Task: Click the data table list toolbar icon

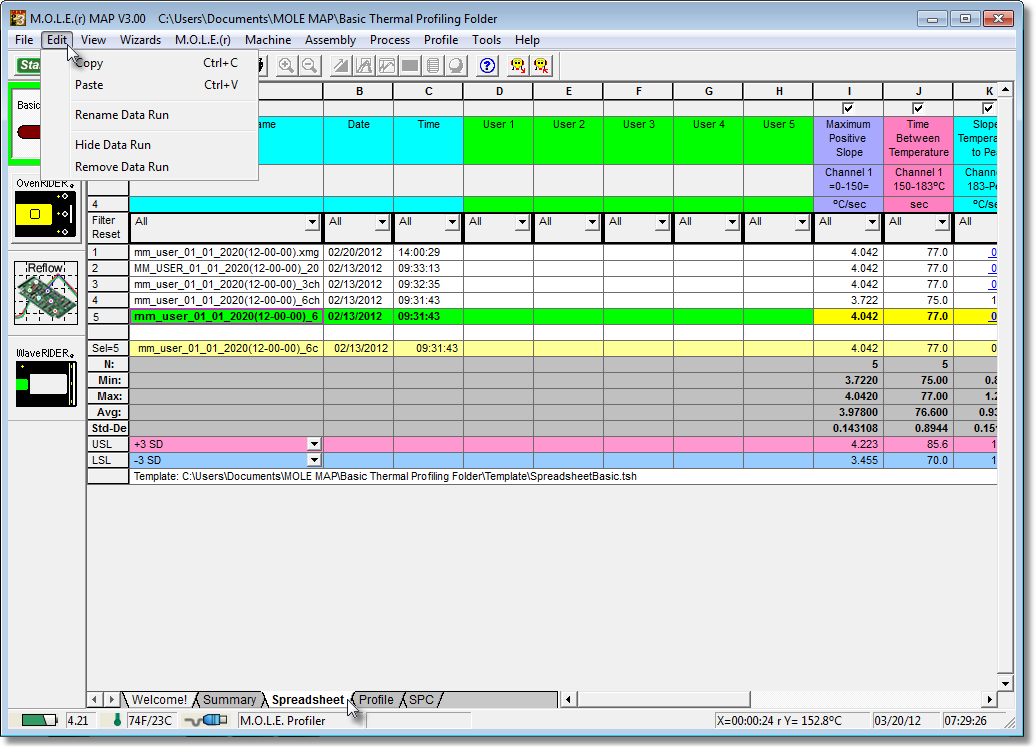Action: coord(433,65)
